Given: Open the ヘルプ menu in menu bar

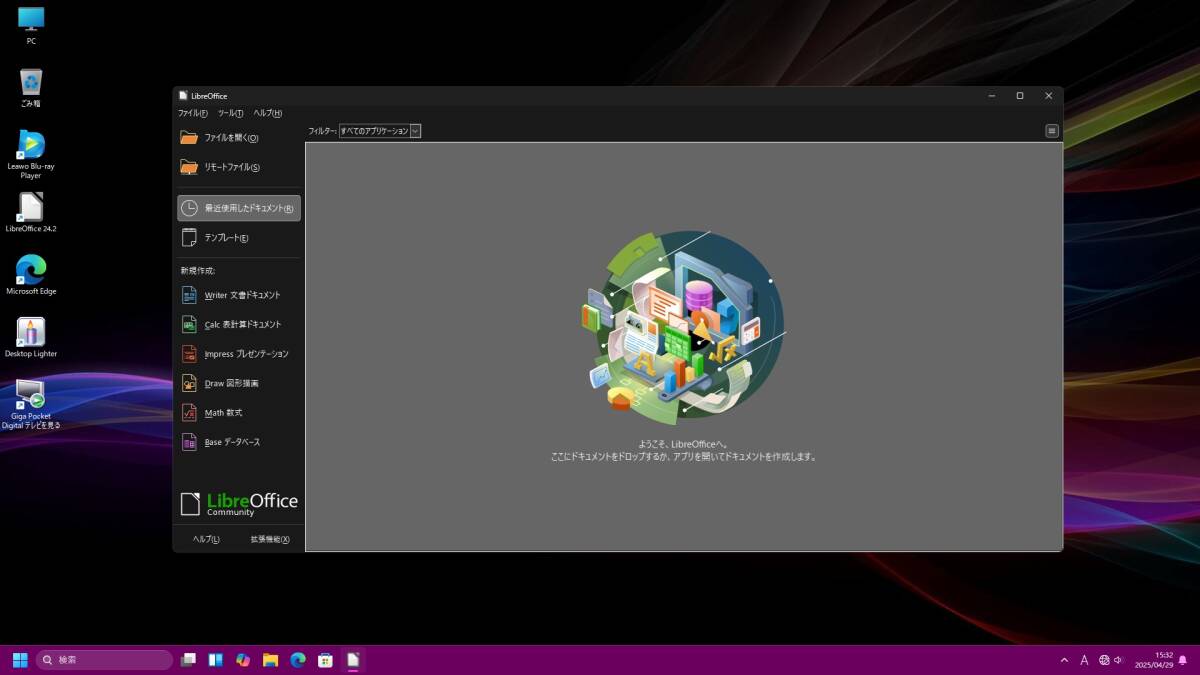Looking at the screenshot, I should point(267,113).
